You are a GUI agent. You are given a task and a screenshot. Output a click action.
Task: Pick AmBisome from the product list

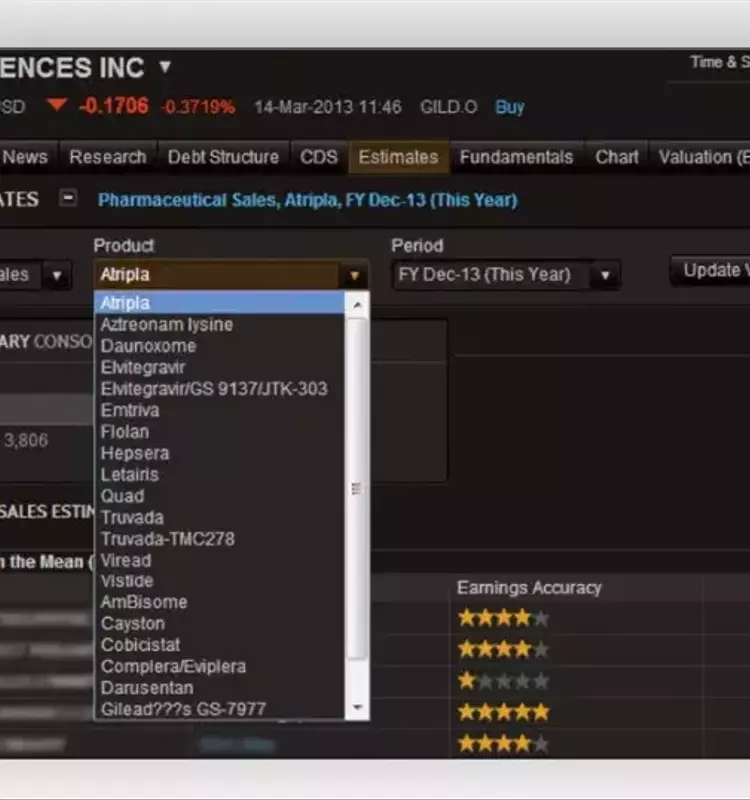(219, 602)
